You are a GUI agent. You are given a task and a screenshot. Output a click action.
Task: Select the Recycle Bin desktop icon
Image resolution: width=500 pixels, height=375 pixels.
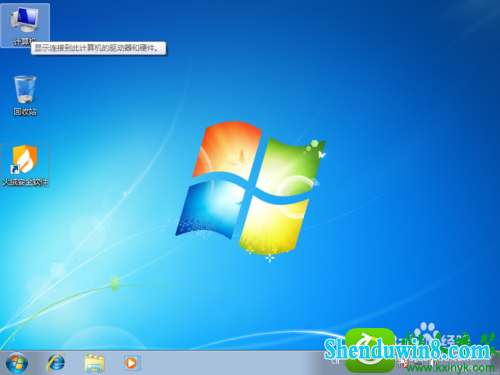coord(25,96)
